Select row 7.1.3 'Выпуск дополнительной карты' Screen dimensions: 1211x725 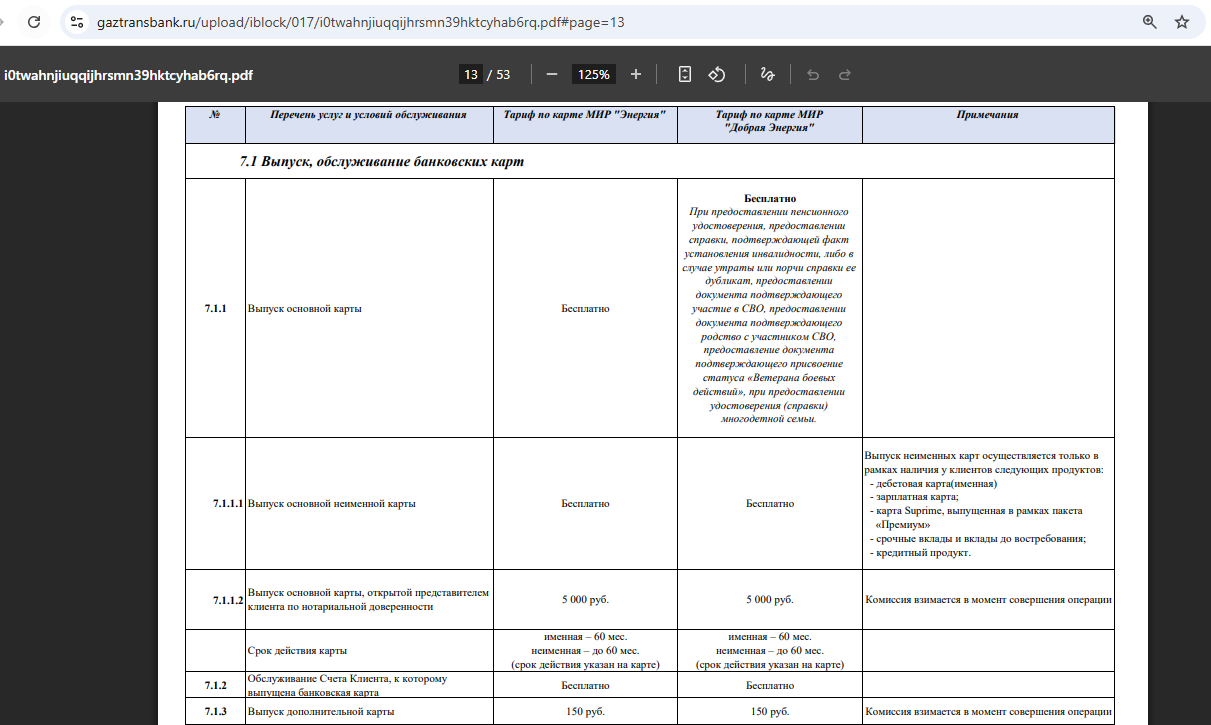pyautogui.click(x=649, y=712)
